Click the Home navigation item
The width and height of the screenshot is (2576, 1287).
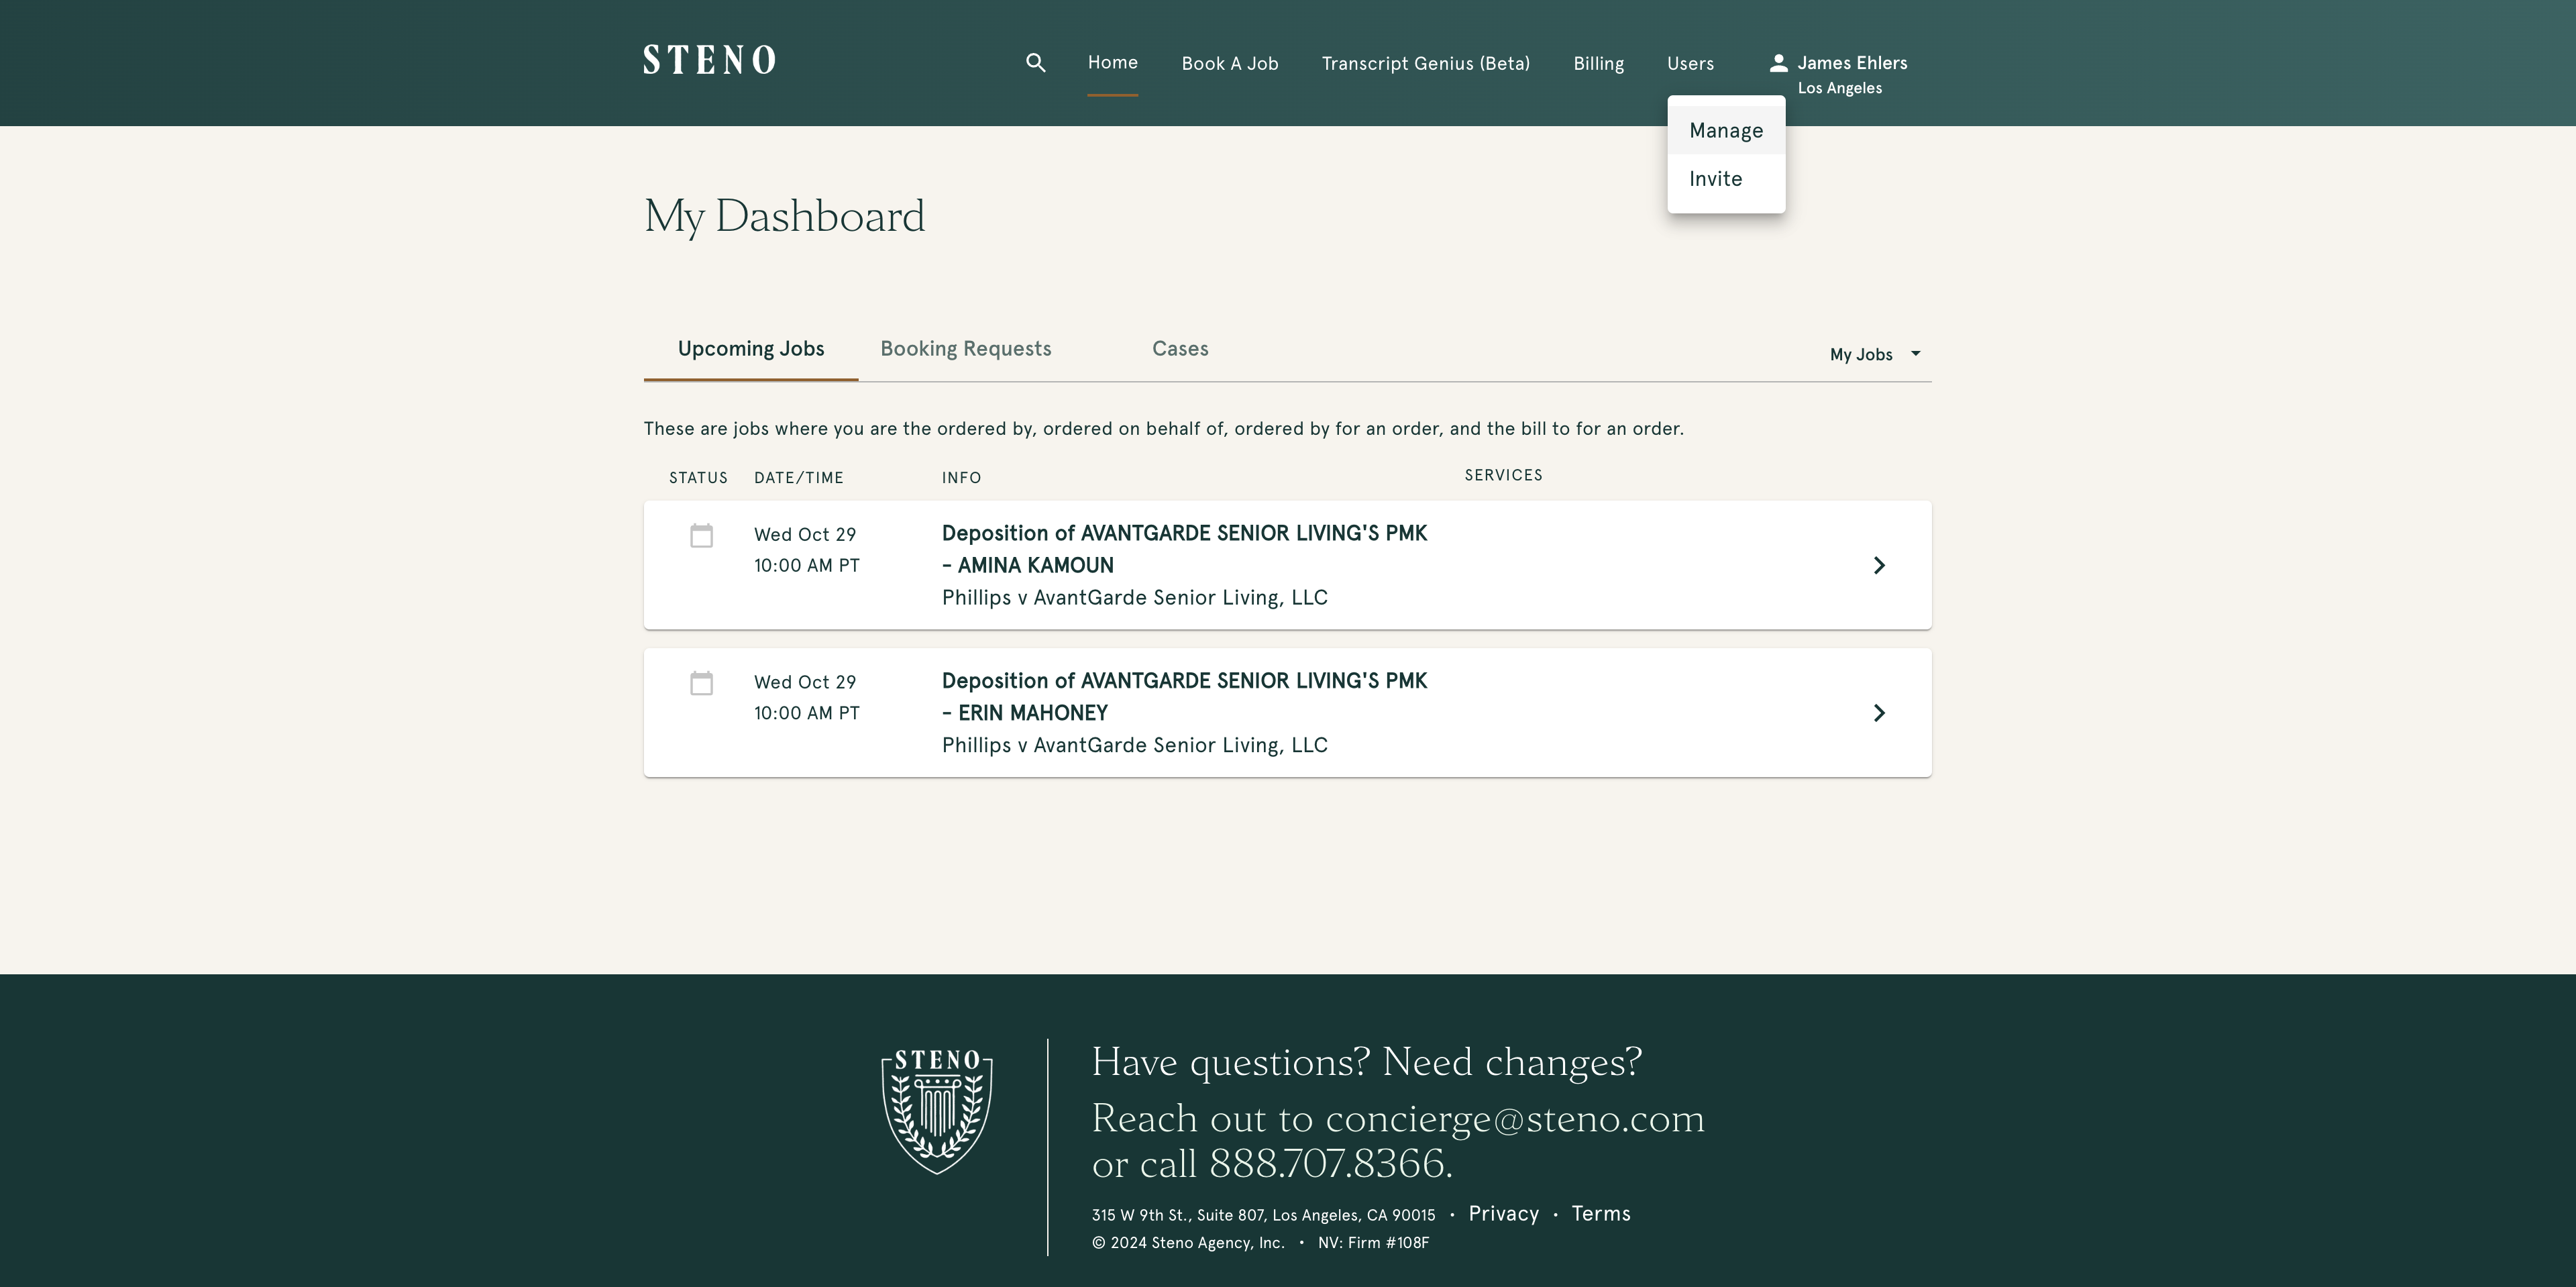[1112, 62]
